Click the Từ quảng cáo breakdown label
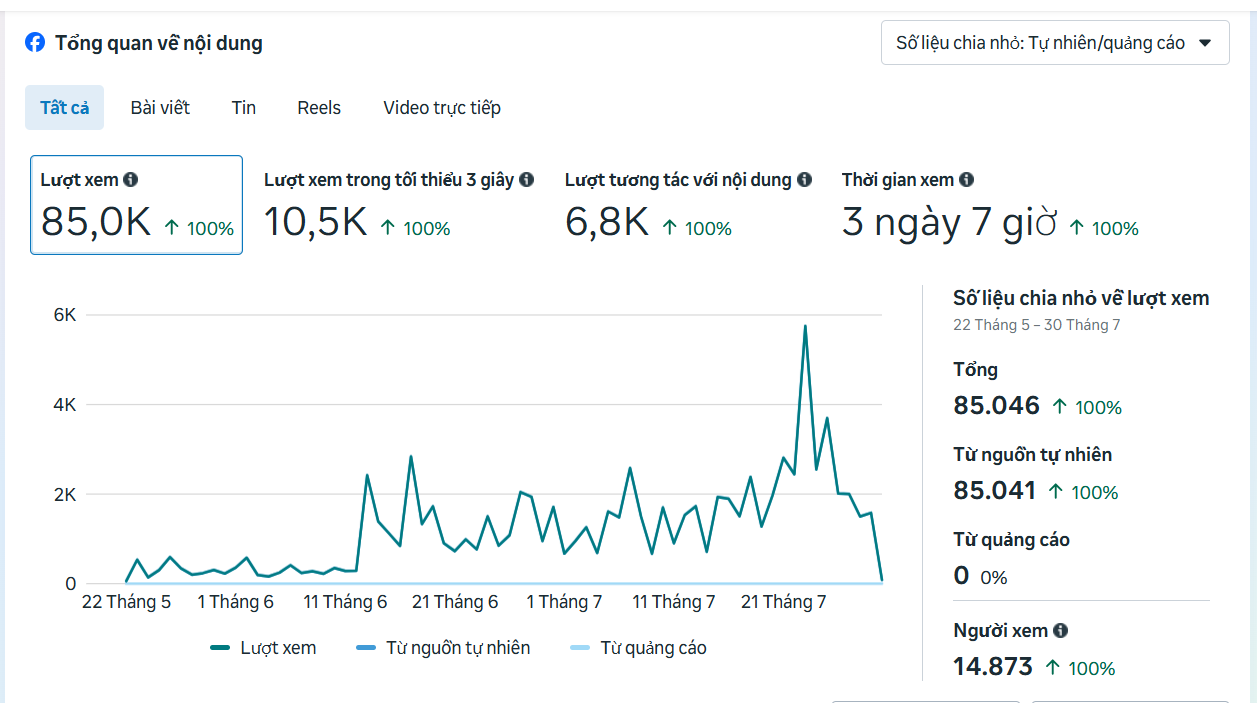The height and width of the screenshot is (703, 1257). click(1011, 540)
